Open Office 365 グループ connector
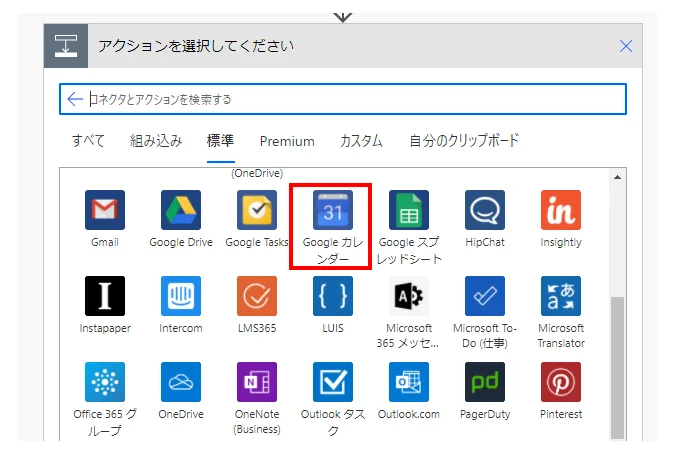 coord(105,382)
